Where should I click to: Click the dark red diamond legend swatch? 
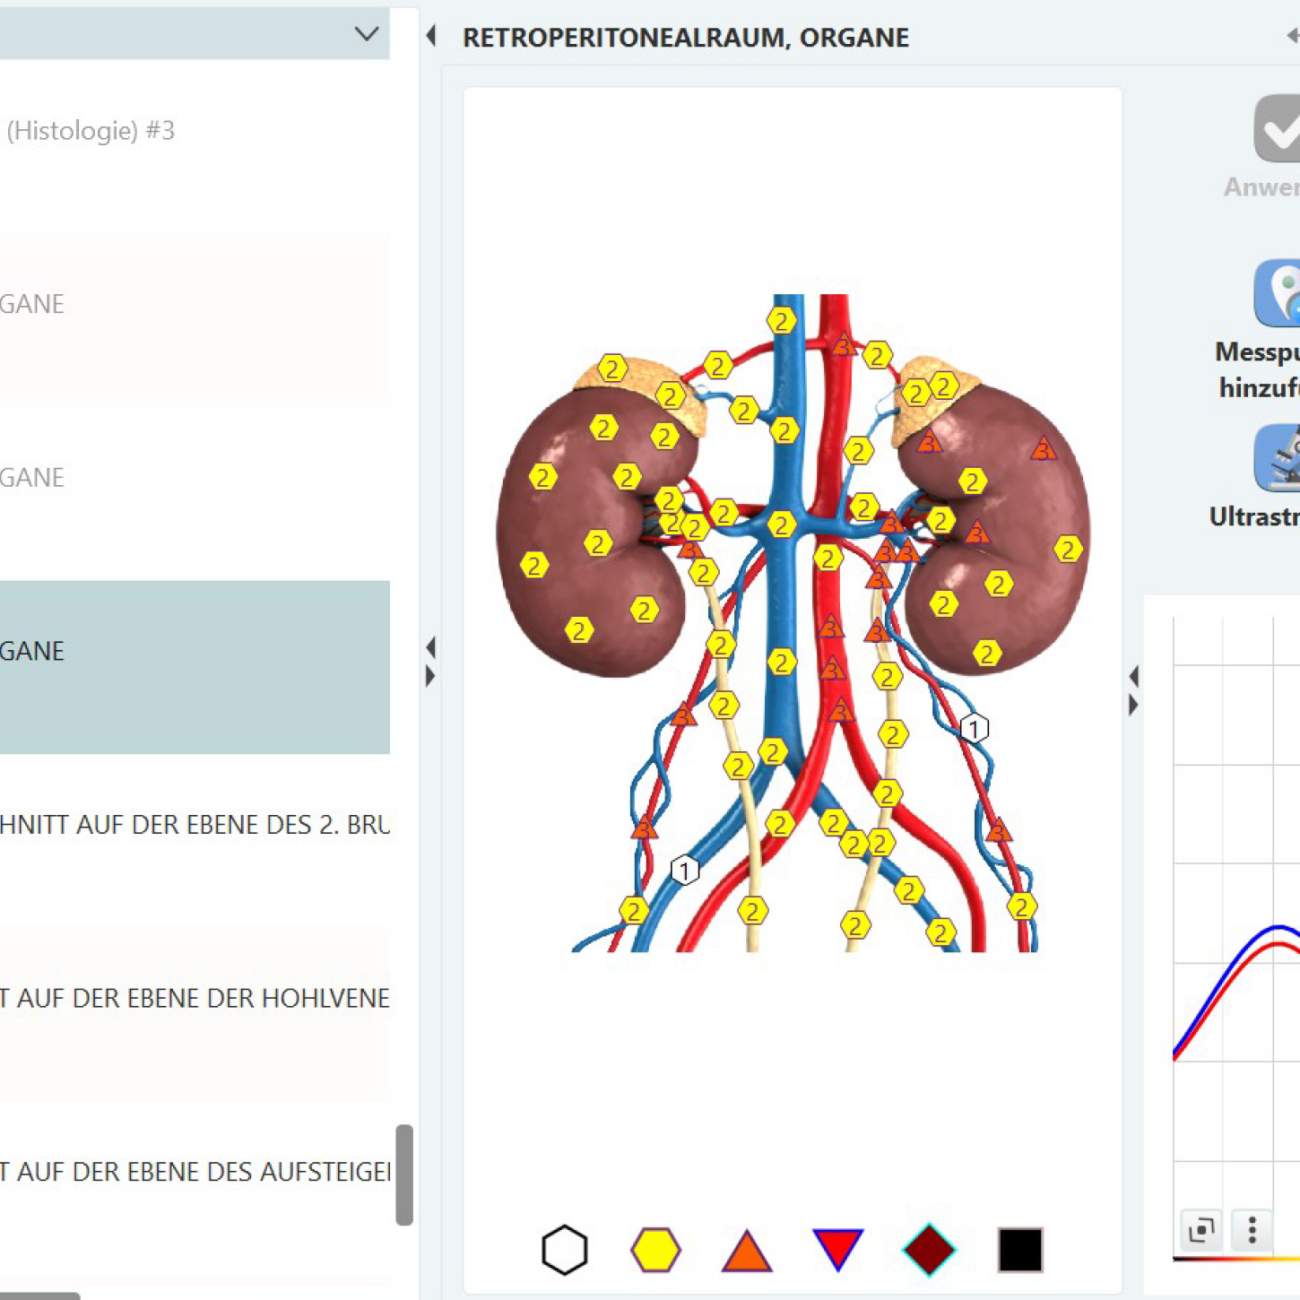click(929, 1250)
